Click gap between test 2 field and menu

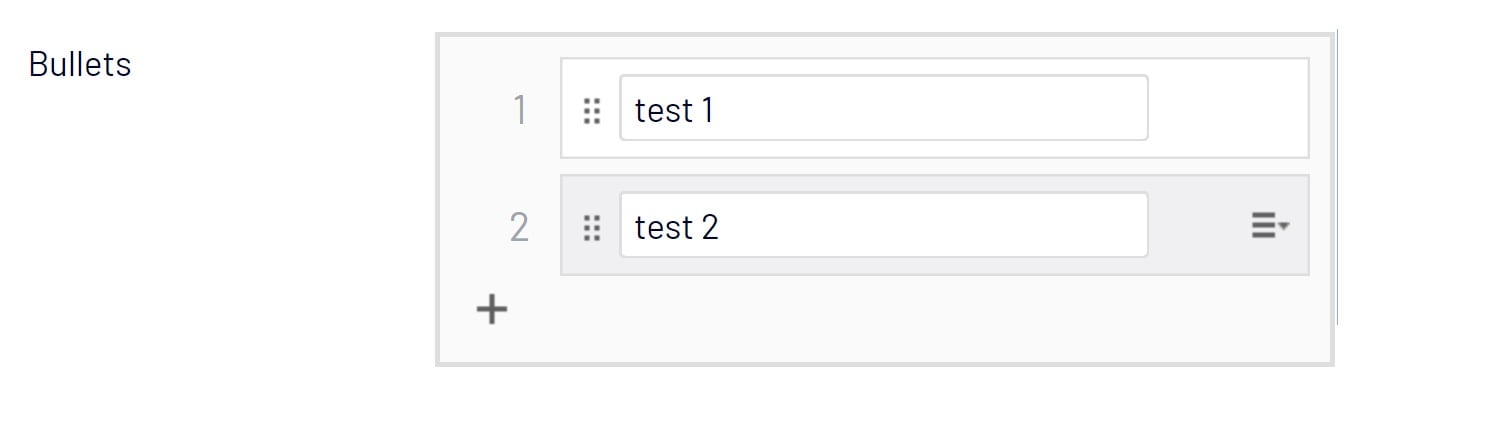coord(1196,226)
